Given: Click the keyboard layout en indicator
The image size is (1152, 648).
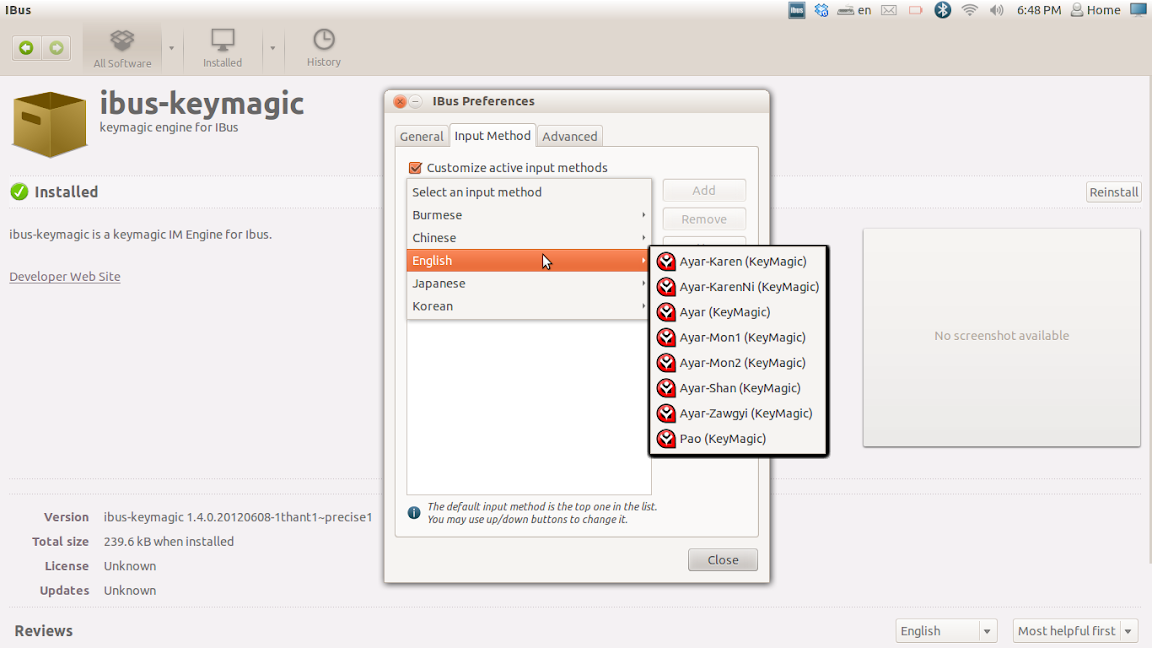Looking at the screenshot, I should 854,10.
